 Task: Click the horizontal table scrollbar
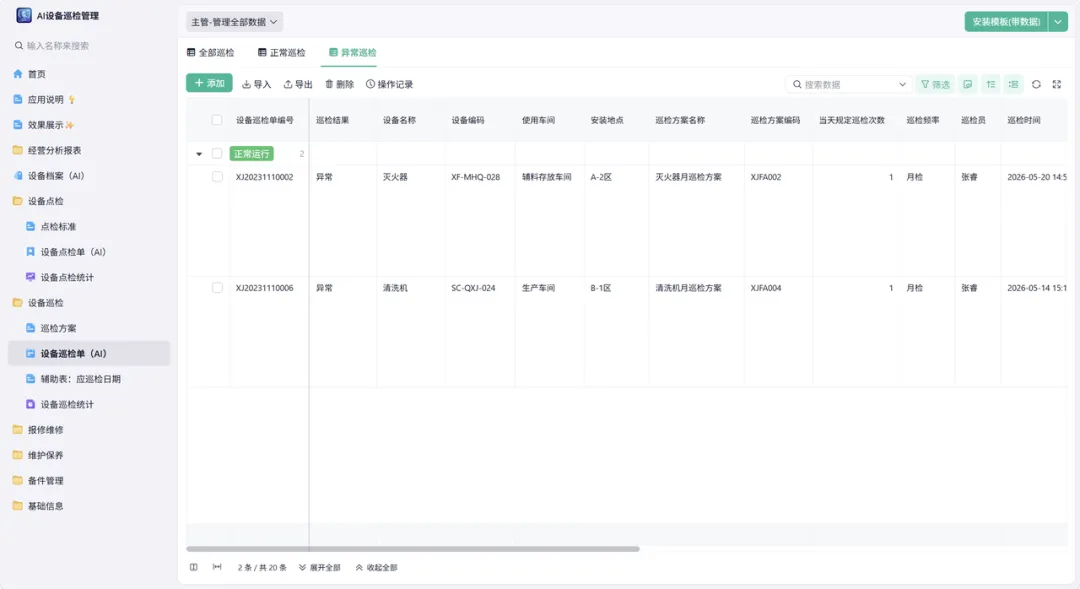[413, 549]
